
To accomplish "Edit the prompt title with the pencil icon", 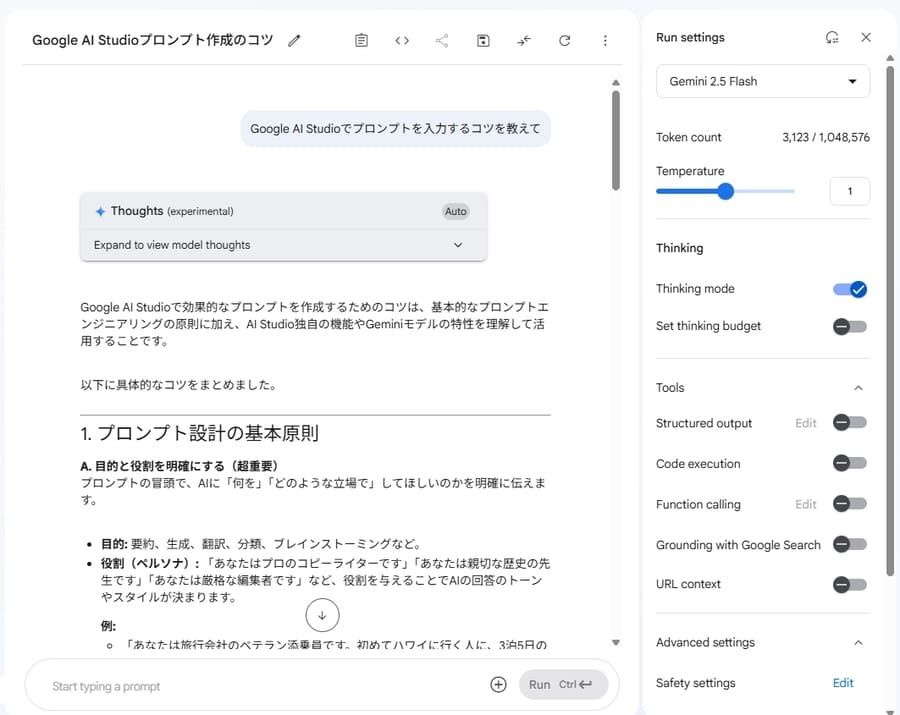I will 294,41.
